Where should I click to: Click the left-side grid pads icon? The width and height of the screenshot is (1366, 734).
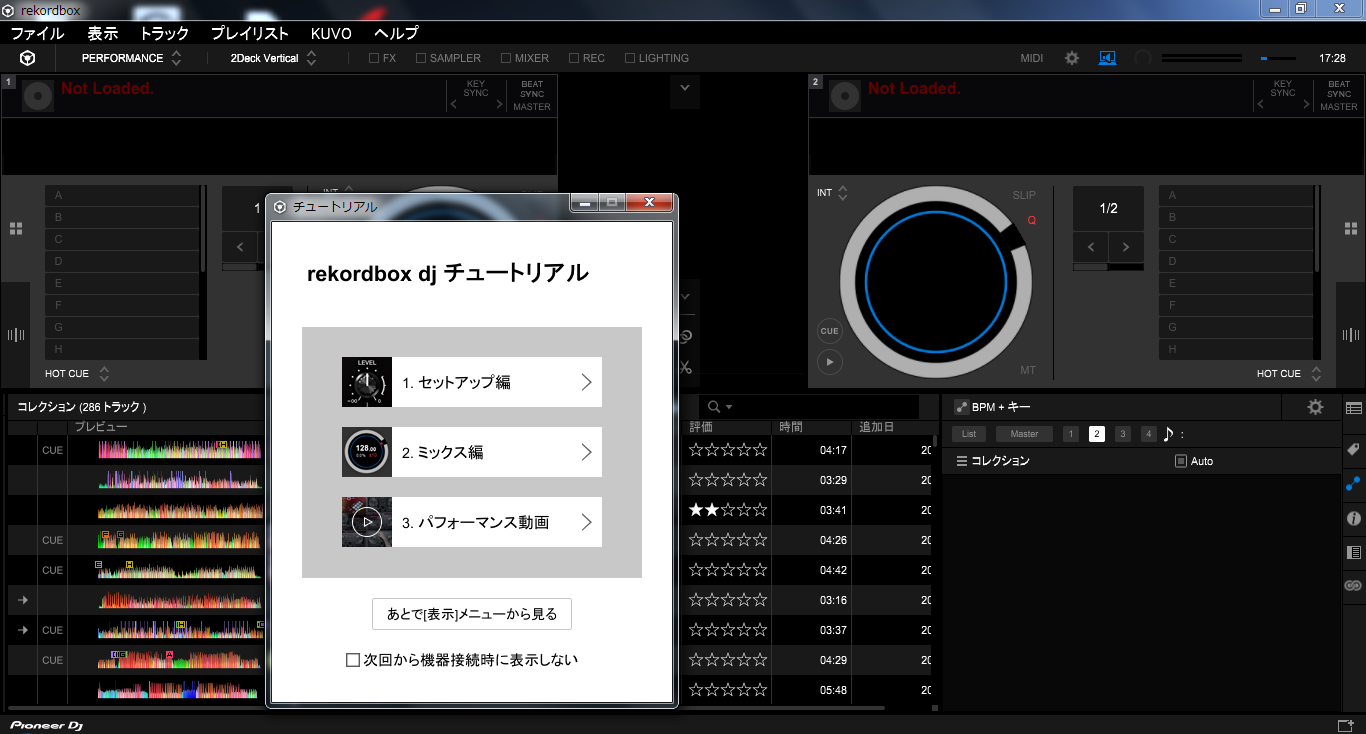(x=16, y=229)
